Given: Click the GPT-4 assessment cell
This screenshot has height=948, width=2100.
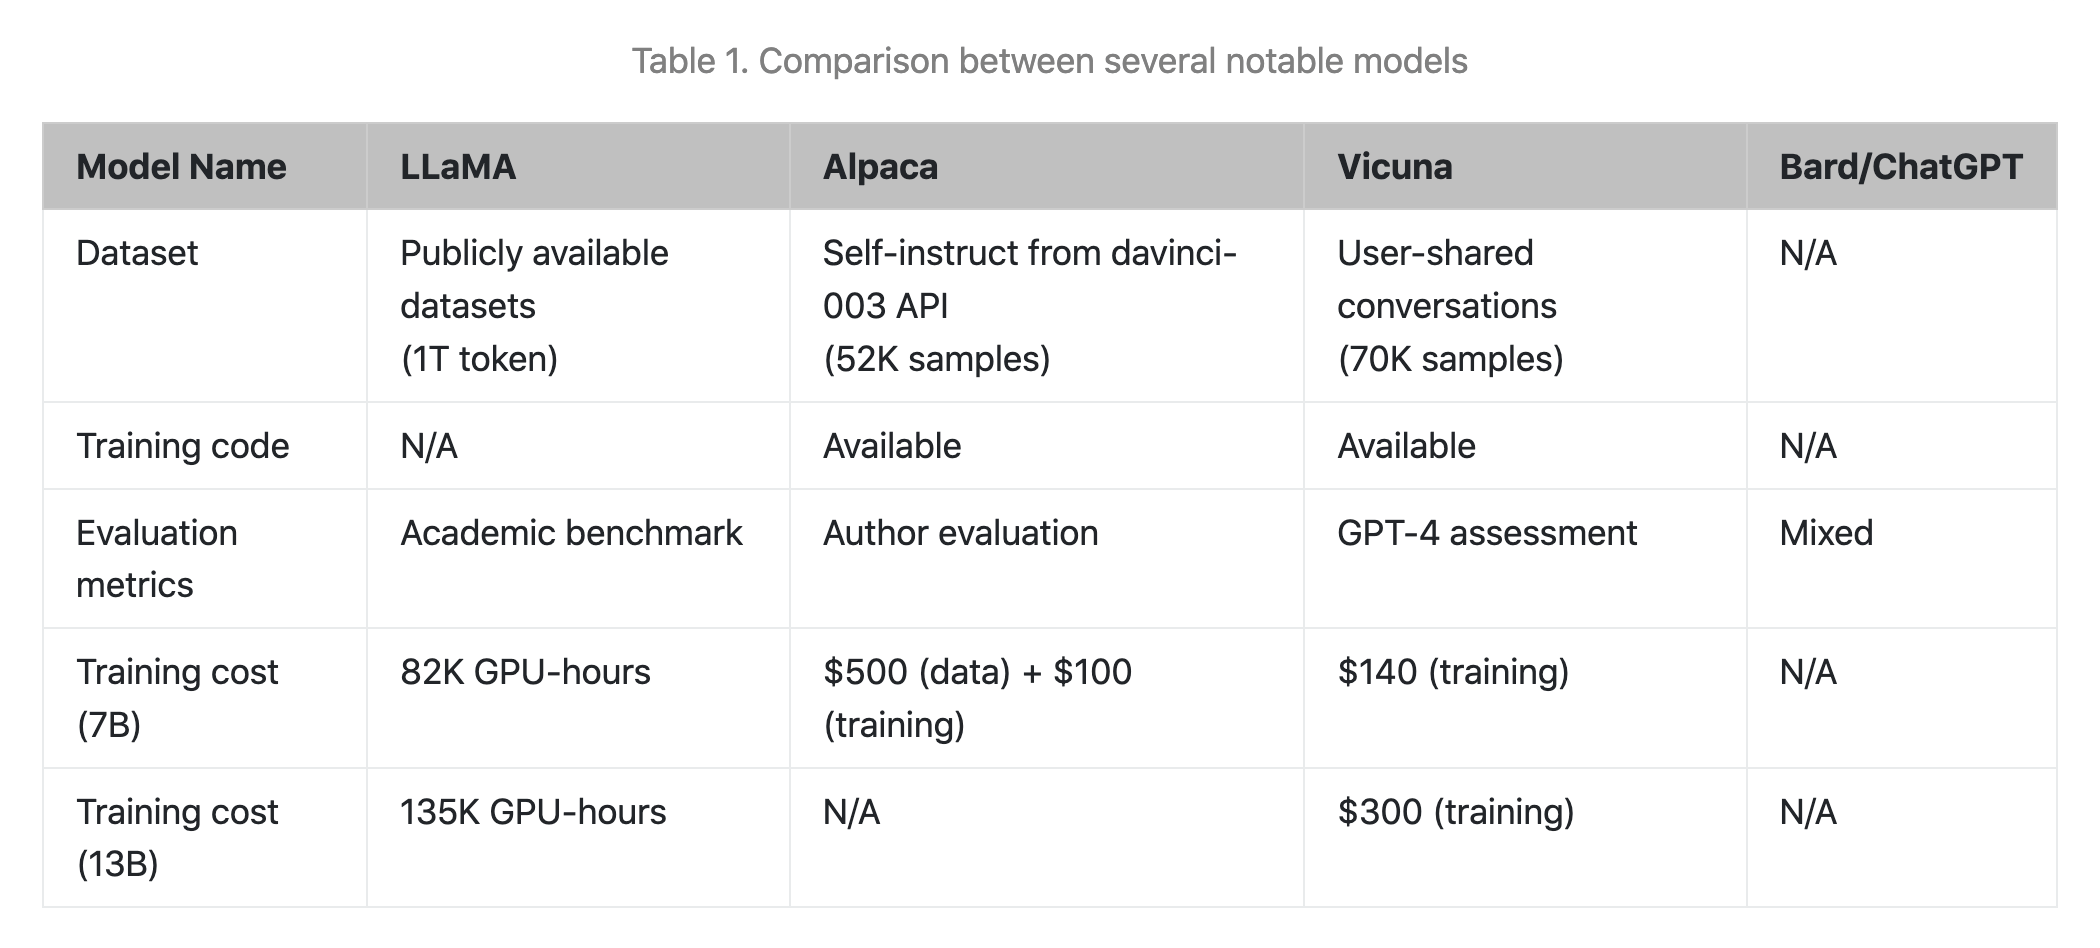Looking at the screenshot, I should (1525, 559).
